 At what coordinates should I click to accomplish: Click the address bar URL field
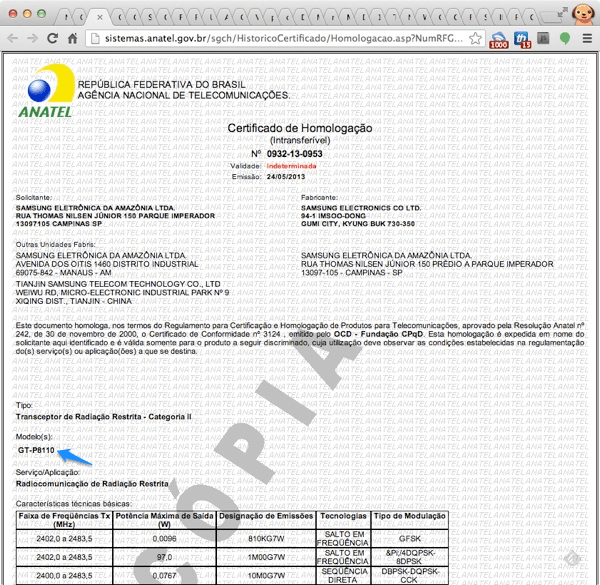click(283, 38)
